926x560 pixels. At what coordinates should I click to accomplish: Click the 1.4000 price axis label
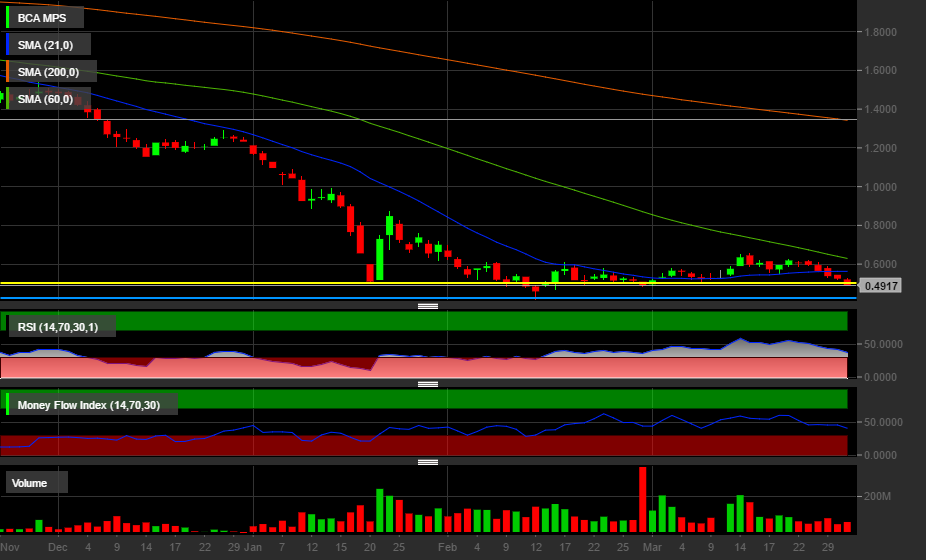880,109
